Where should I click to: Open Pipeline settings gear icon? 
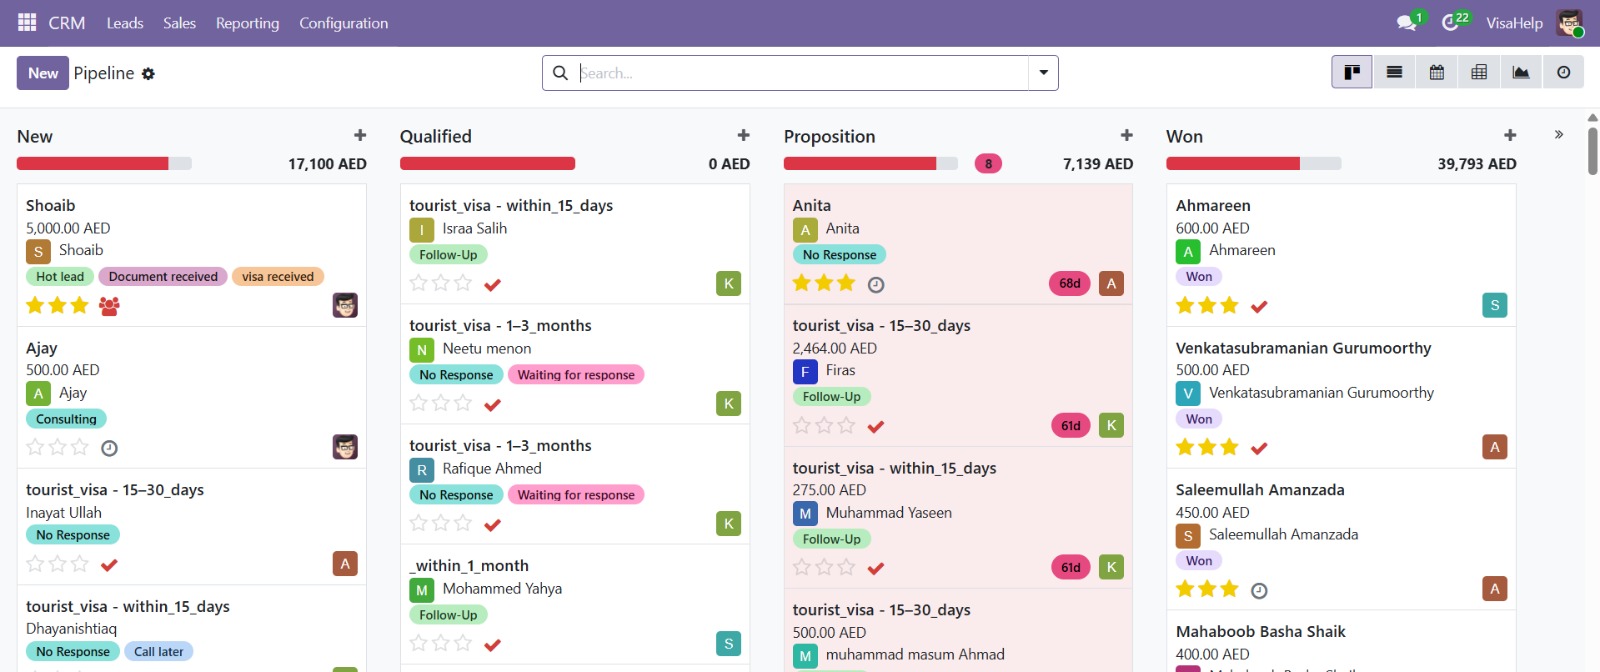[x=148, y=74]
